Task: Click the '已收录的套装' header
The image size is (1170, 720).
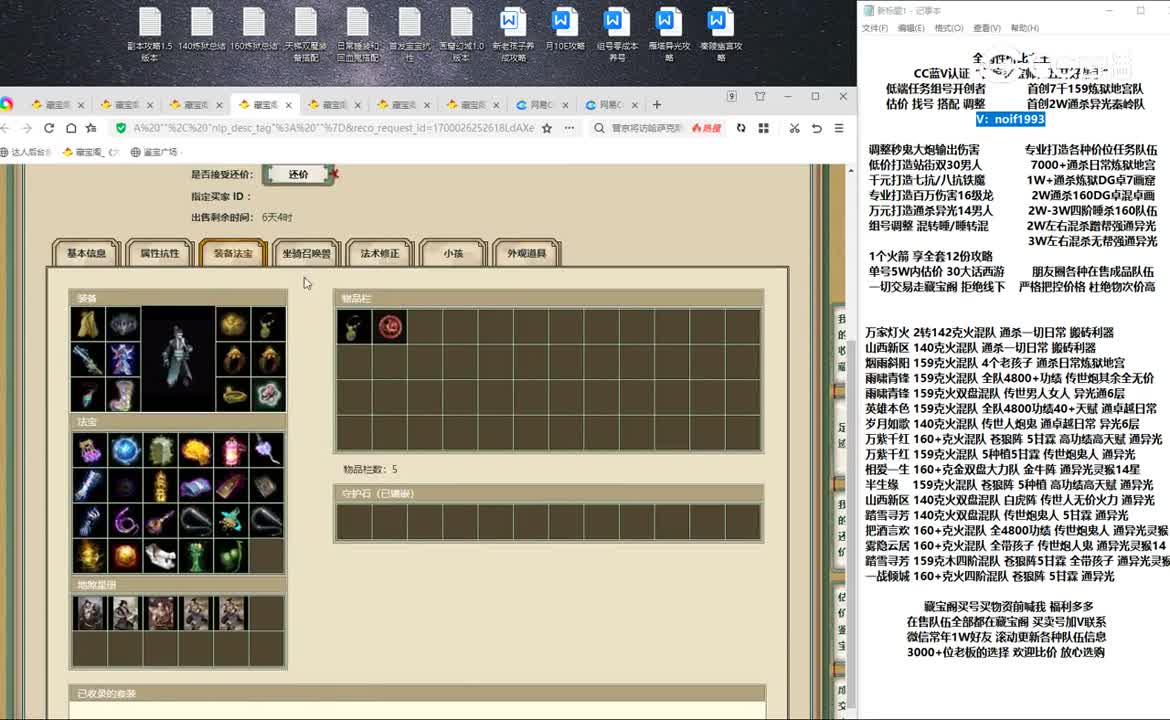Action: 107,693
